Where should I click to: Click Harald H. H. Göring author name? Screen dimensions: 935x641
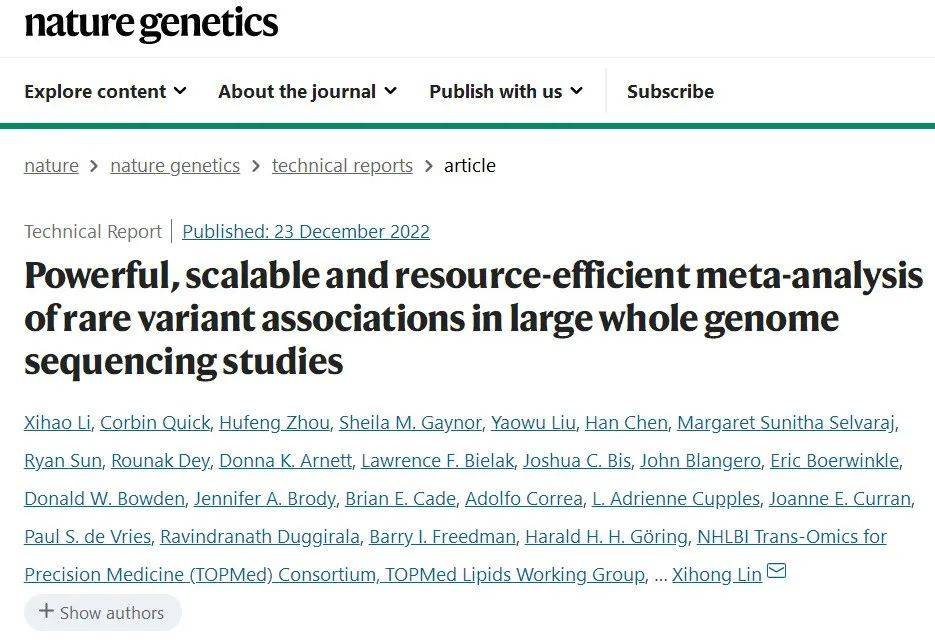[606, 537]
